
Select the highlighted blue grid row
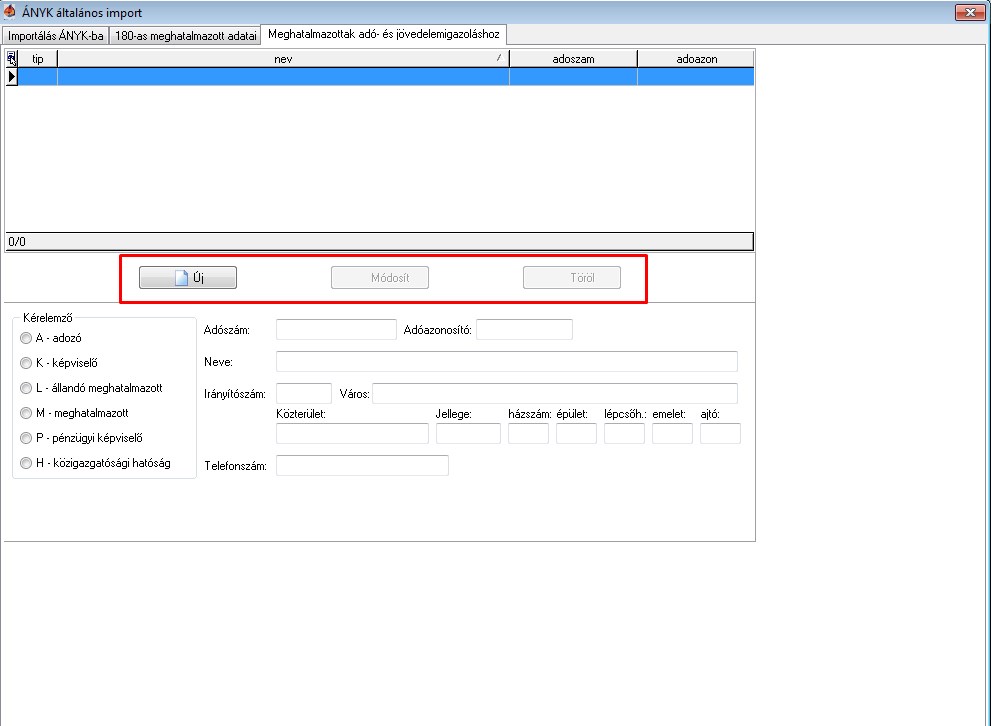tap(386, 76)
